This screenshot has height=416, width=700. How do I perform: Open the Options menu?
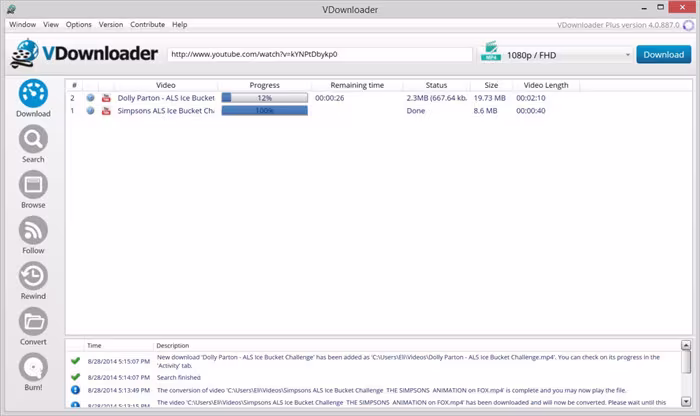[79, 25]
